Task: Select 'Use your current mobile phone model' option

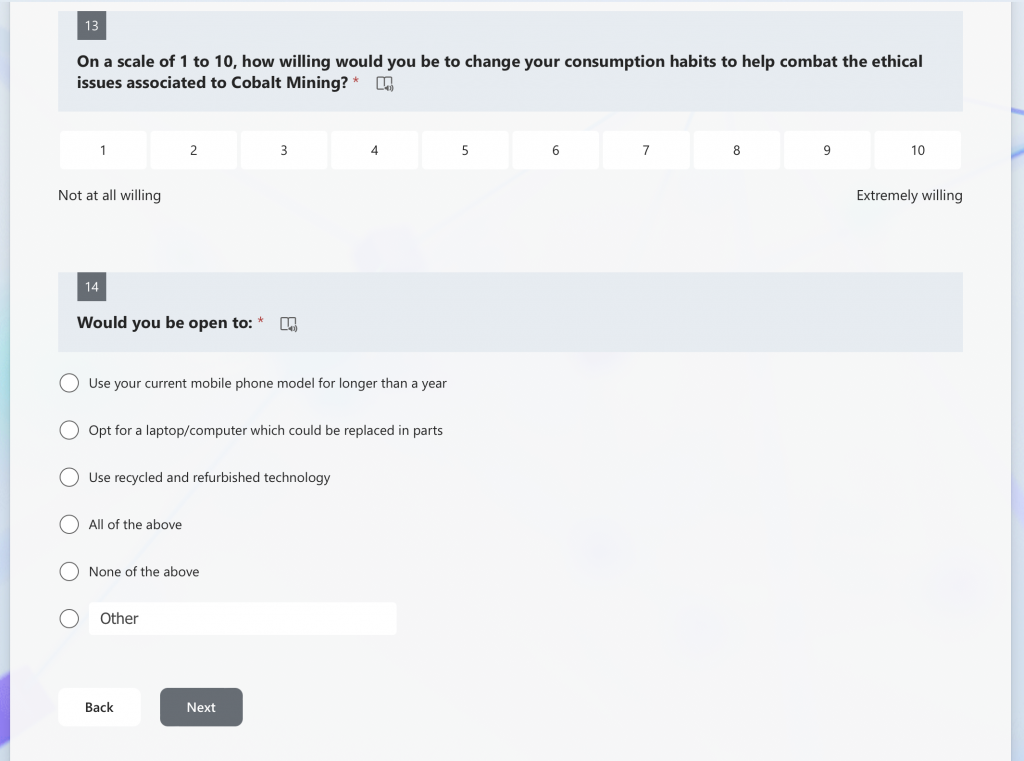Action: click(x=69, y=383)
